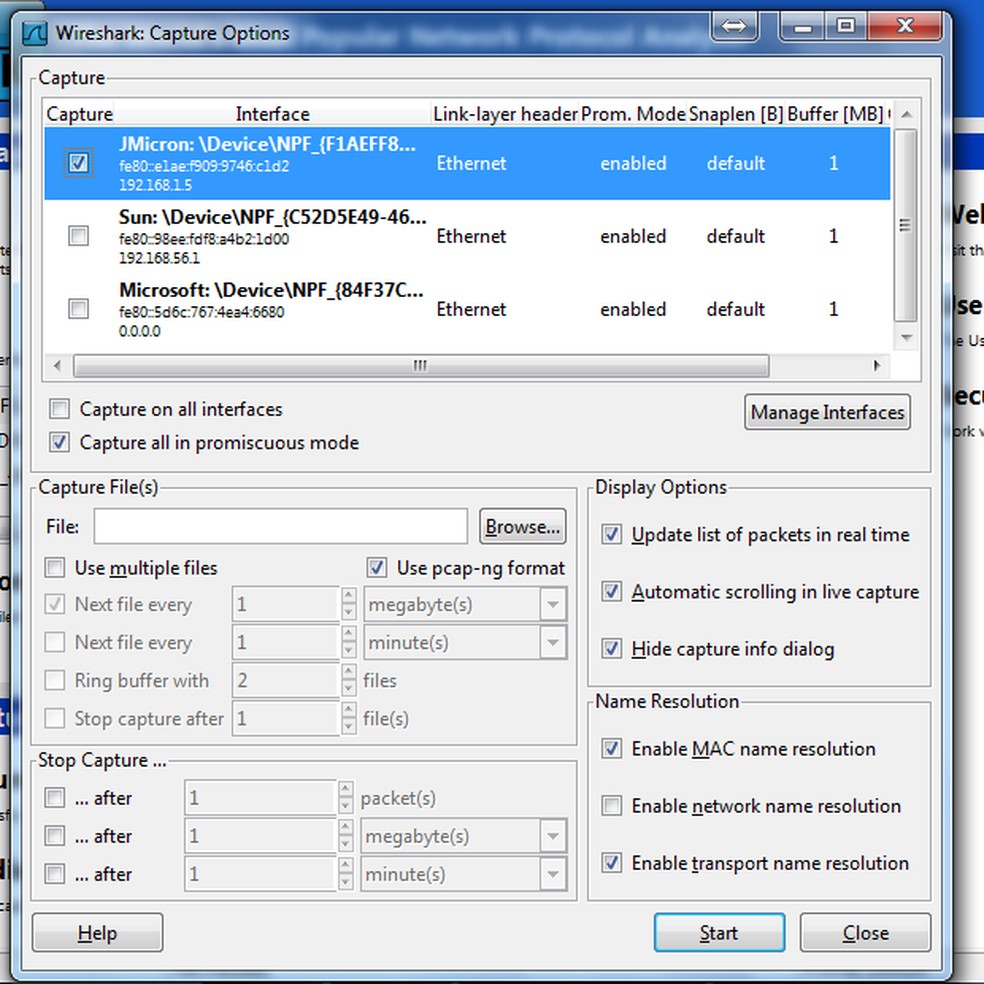Check the Microsoft interface capture checkbox
Screen dimensions: 984x984
coord(78,309)
